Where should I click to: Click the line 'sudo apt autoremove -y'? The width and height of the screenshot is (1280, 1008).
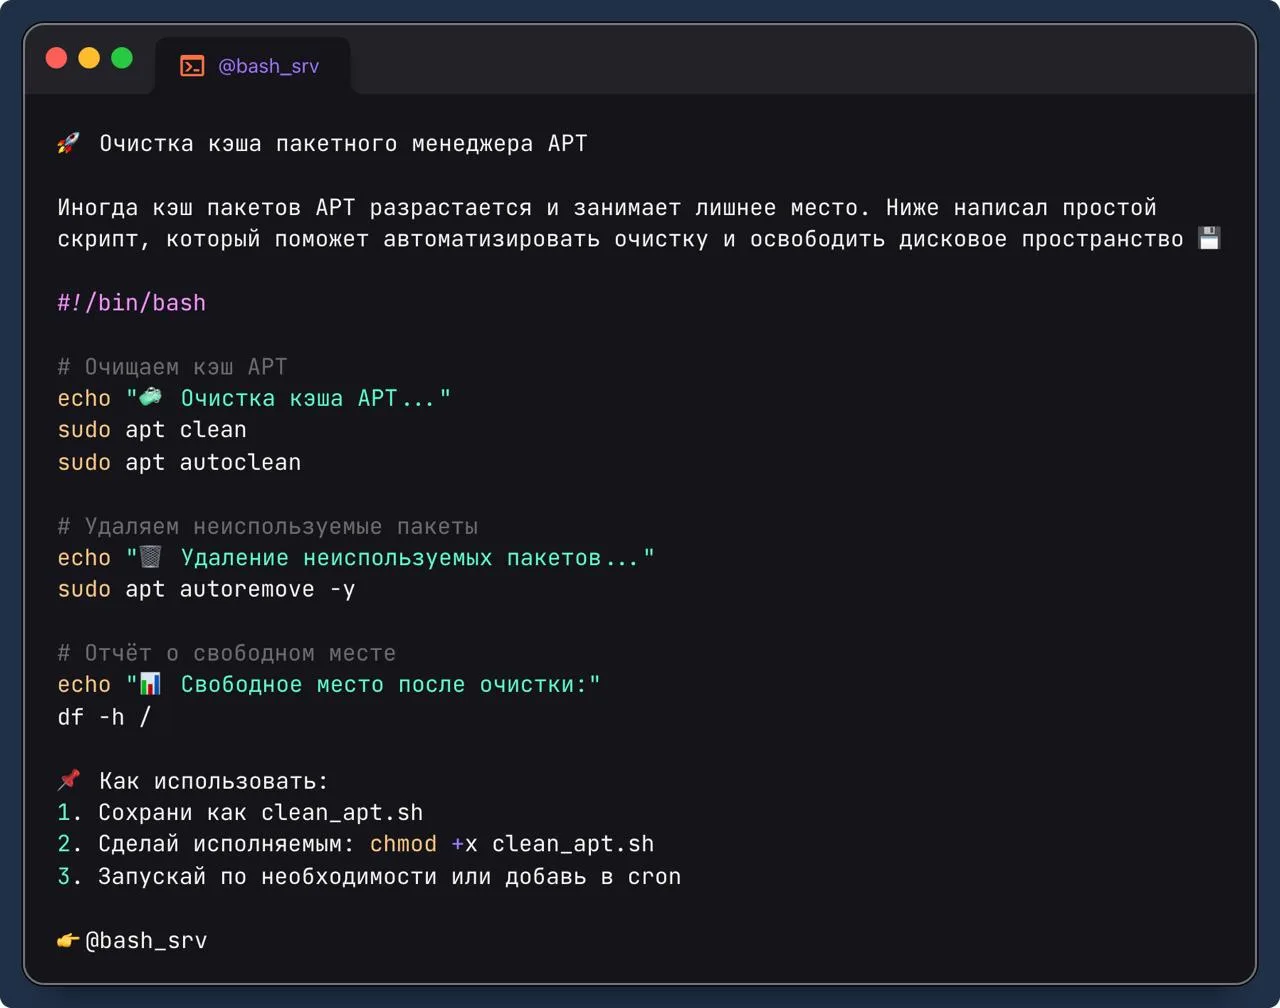206,590
